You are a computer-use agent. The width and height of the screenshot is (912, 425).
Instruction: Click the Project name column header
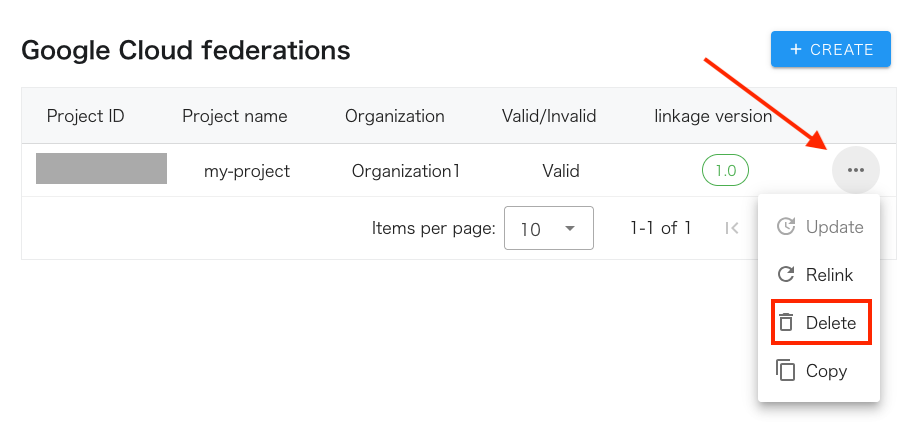[x=234, y=116]
